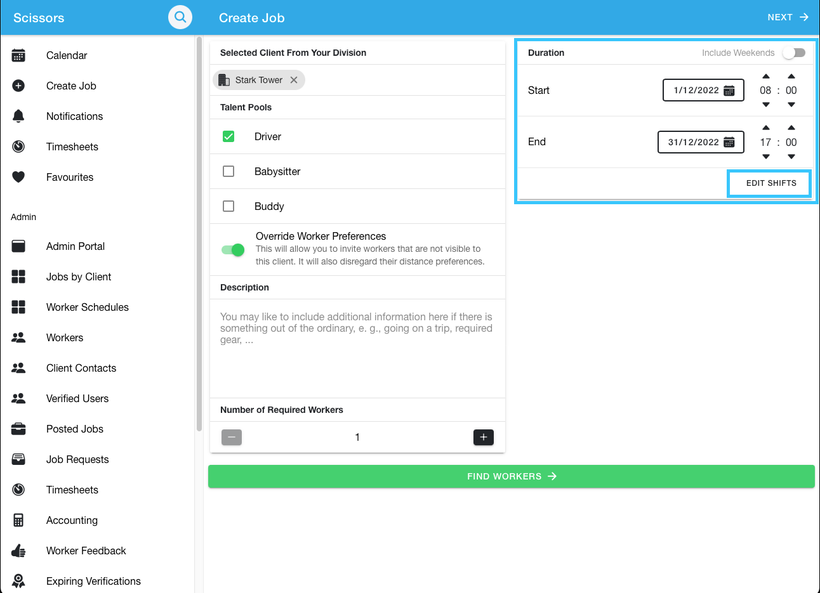Toggle the Include Weekends switch

(793, 53)
